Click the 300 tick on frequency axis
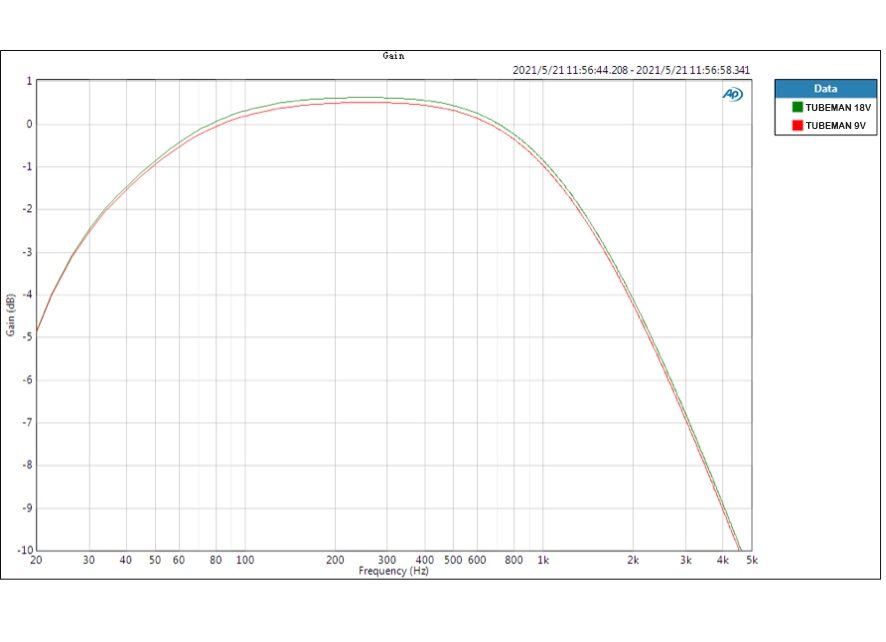This screenshot has height=642, width=886. tap(387, 560)
